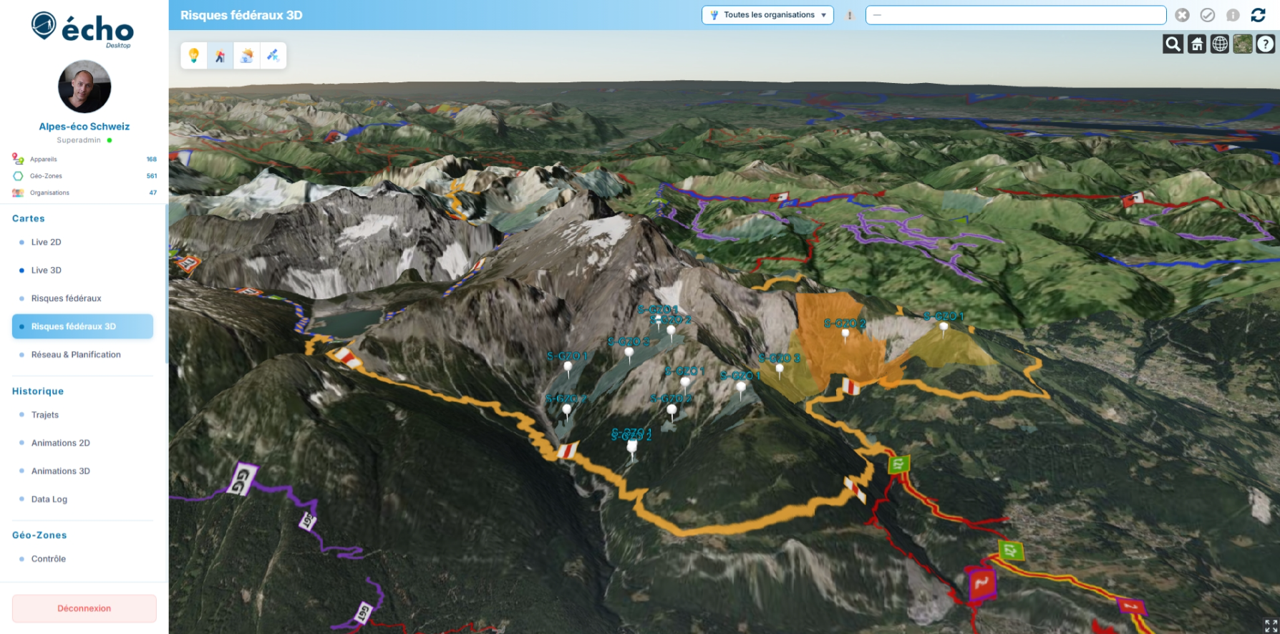This screenshot has width=1280, height=634.
Task: Toggle the weather sun-cloud layer button
Action: coord(246,56)
